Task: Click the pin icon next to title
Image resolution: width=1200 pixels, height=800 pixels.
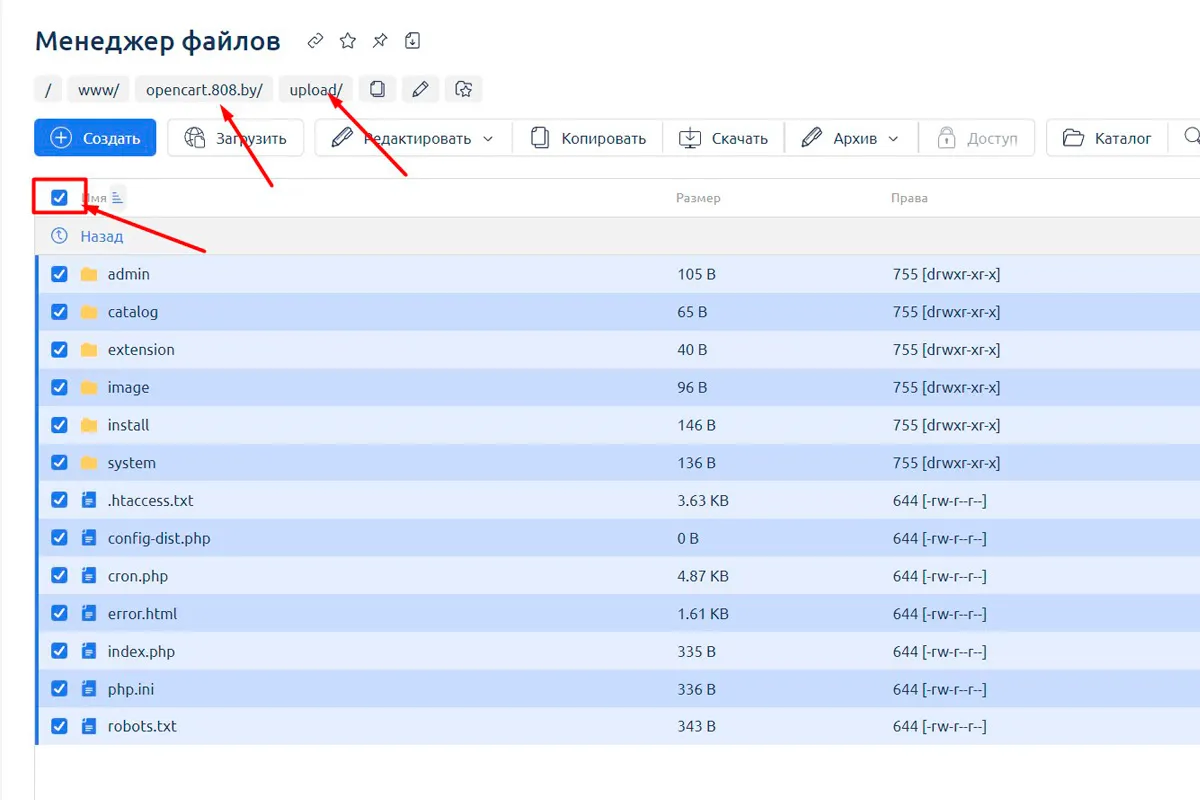Action: click(380, 41)
